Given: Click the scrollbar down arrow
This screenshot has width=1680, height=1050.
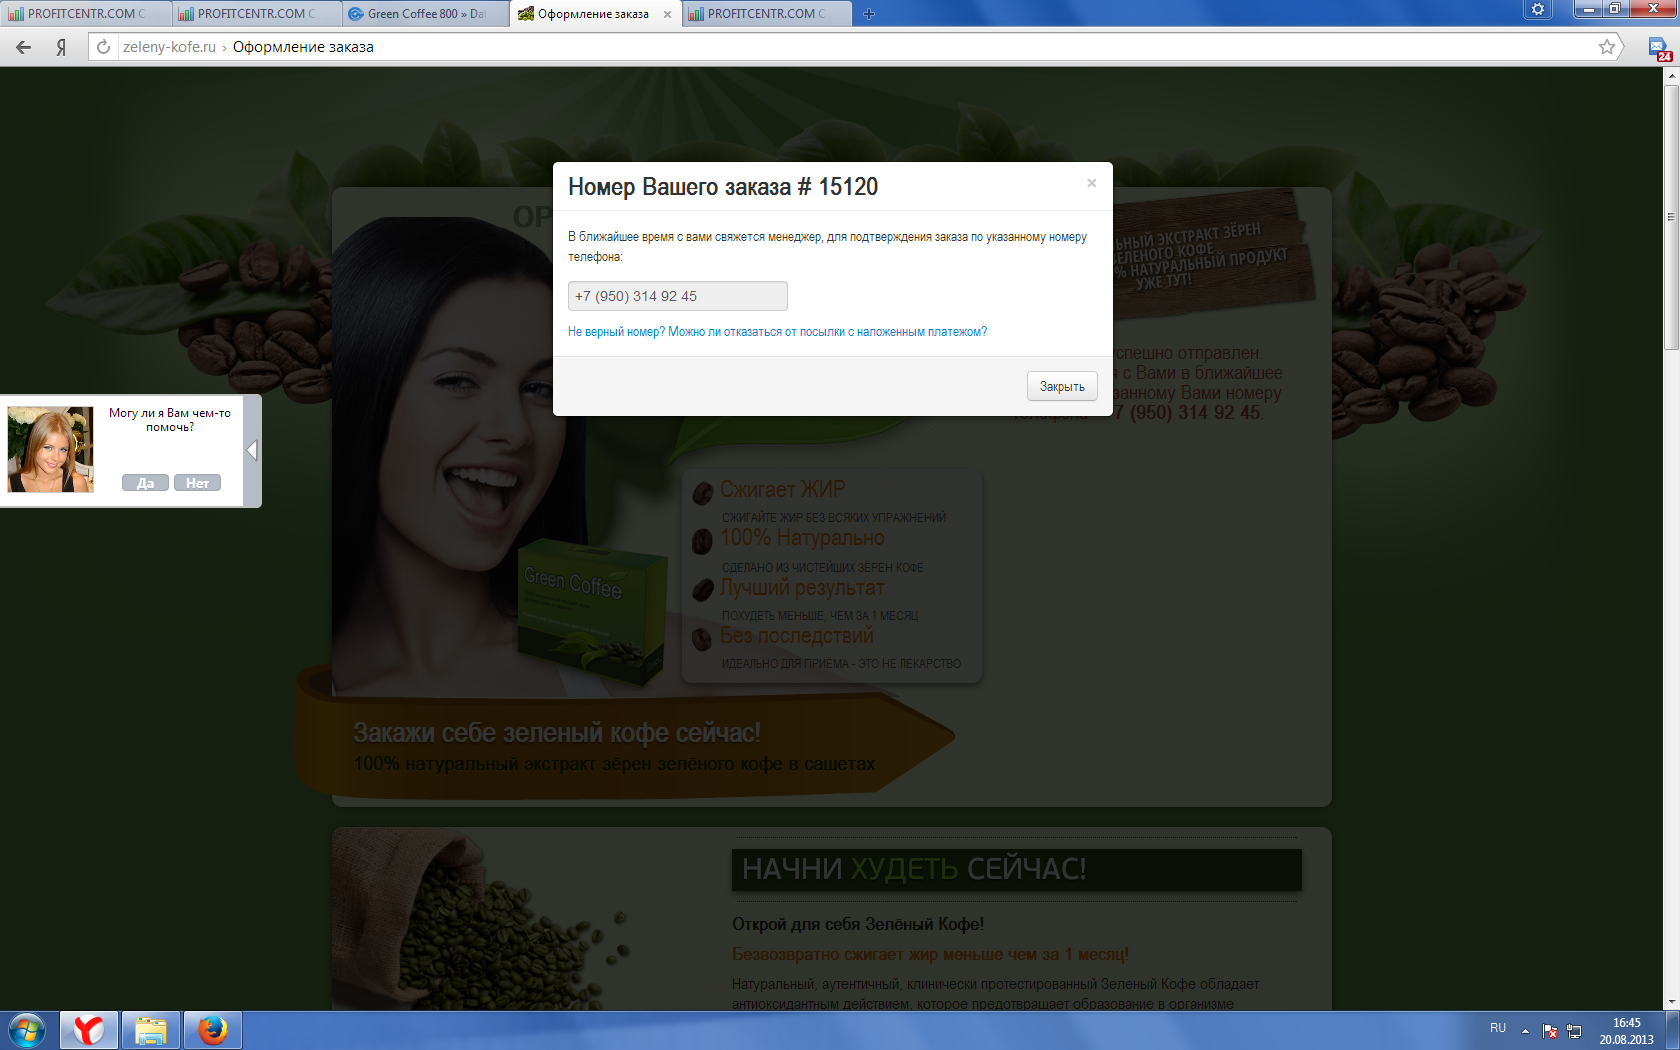Looking at the screenshot, I should (x=1671, y=1002).
